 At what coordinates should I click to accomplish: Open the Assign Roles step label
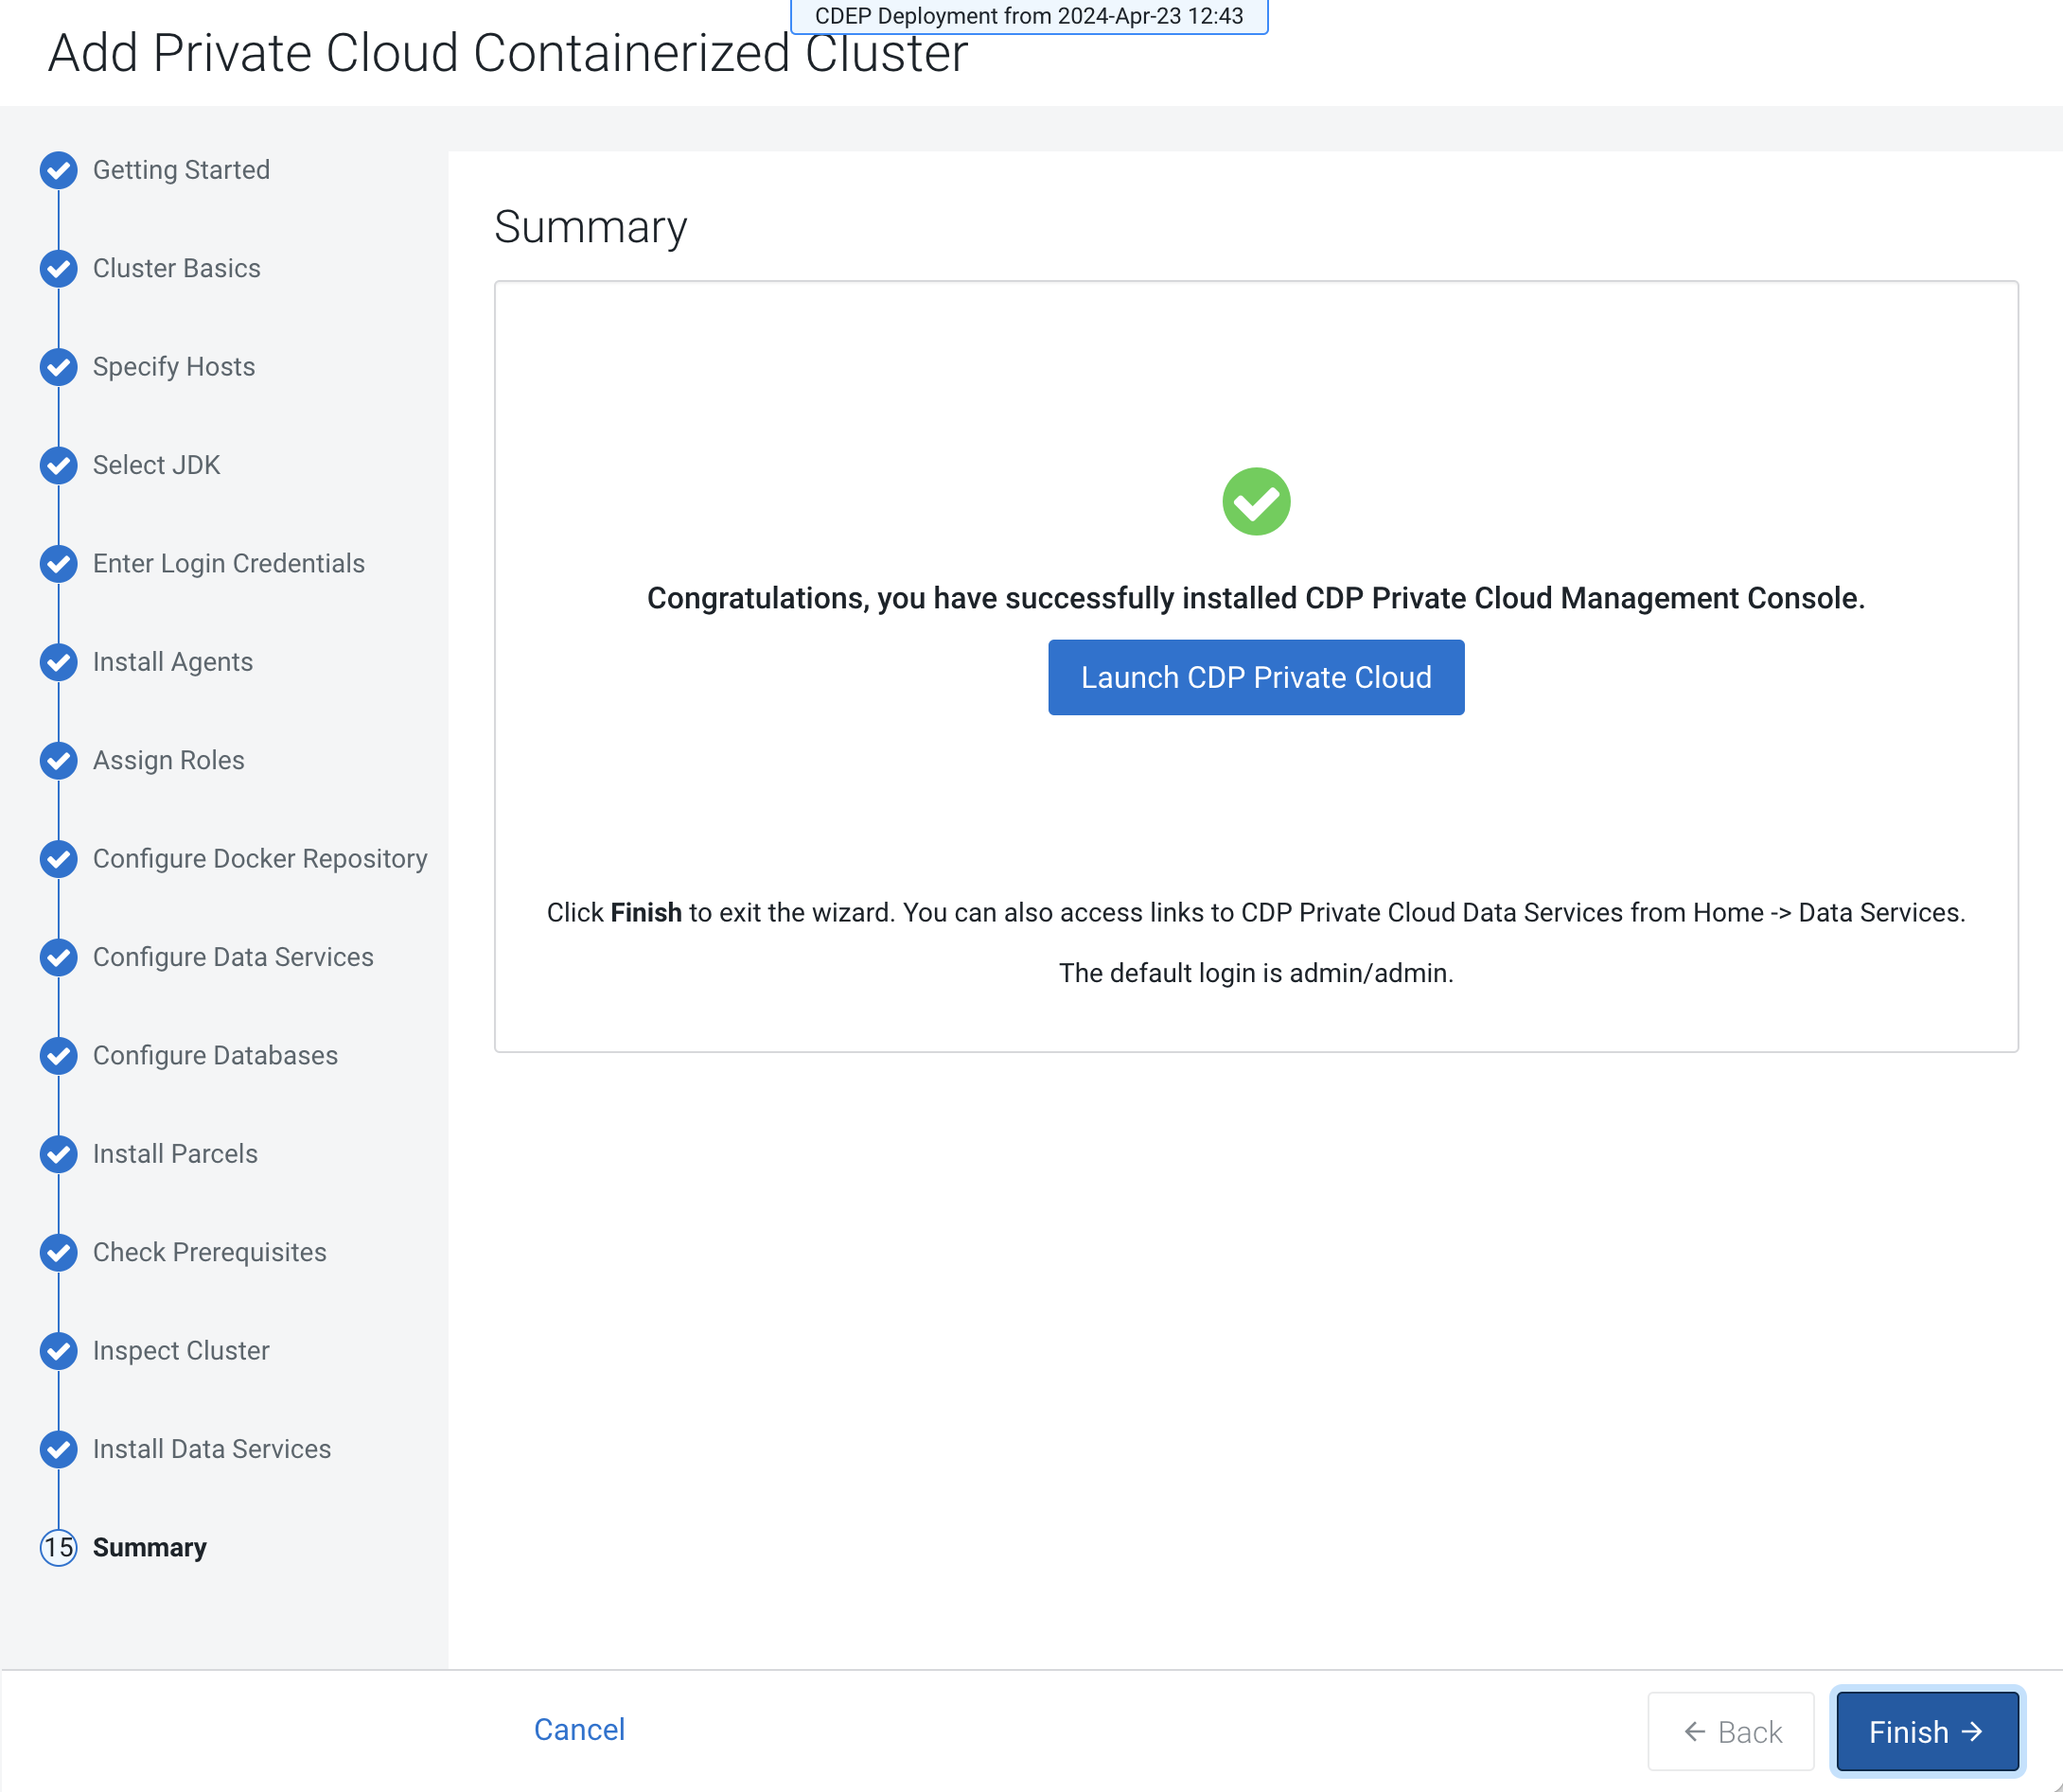pyautogui.click(x=168, y=760)
